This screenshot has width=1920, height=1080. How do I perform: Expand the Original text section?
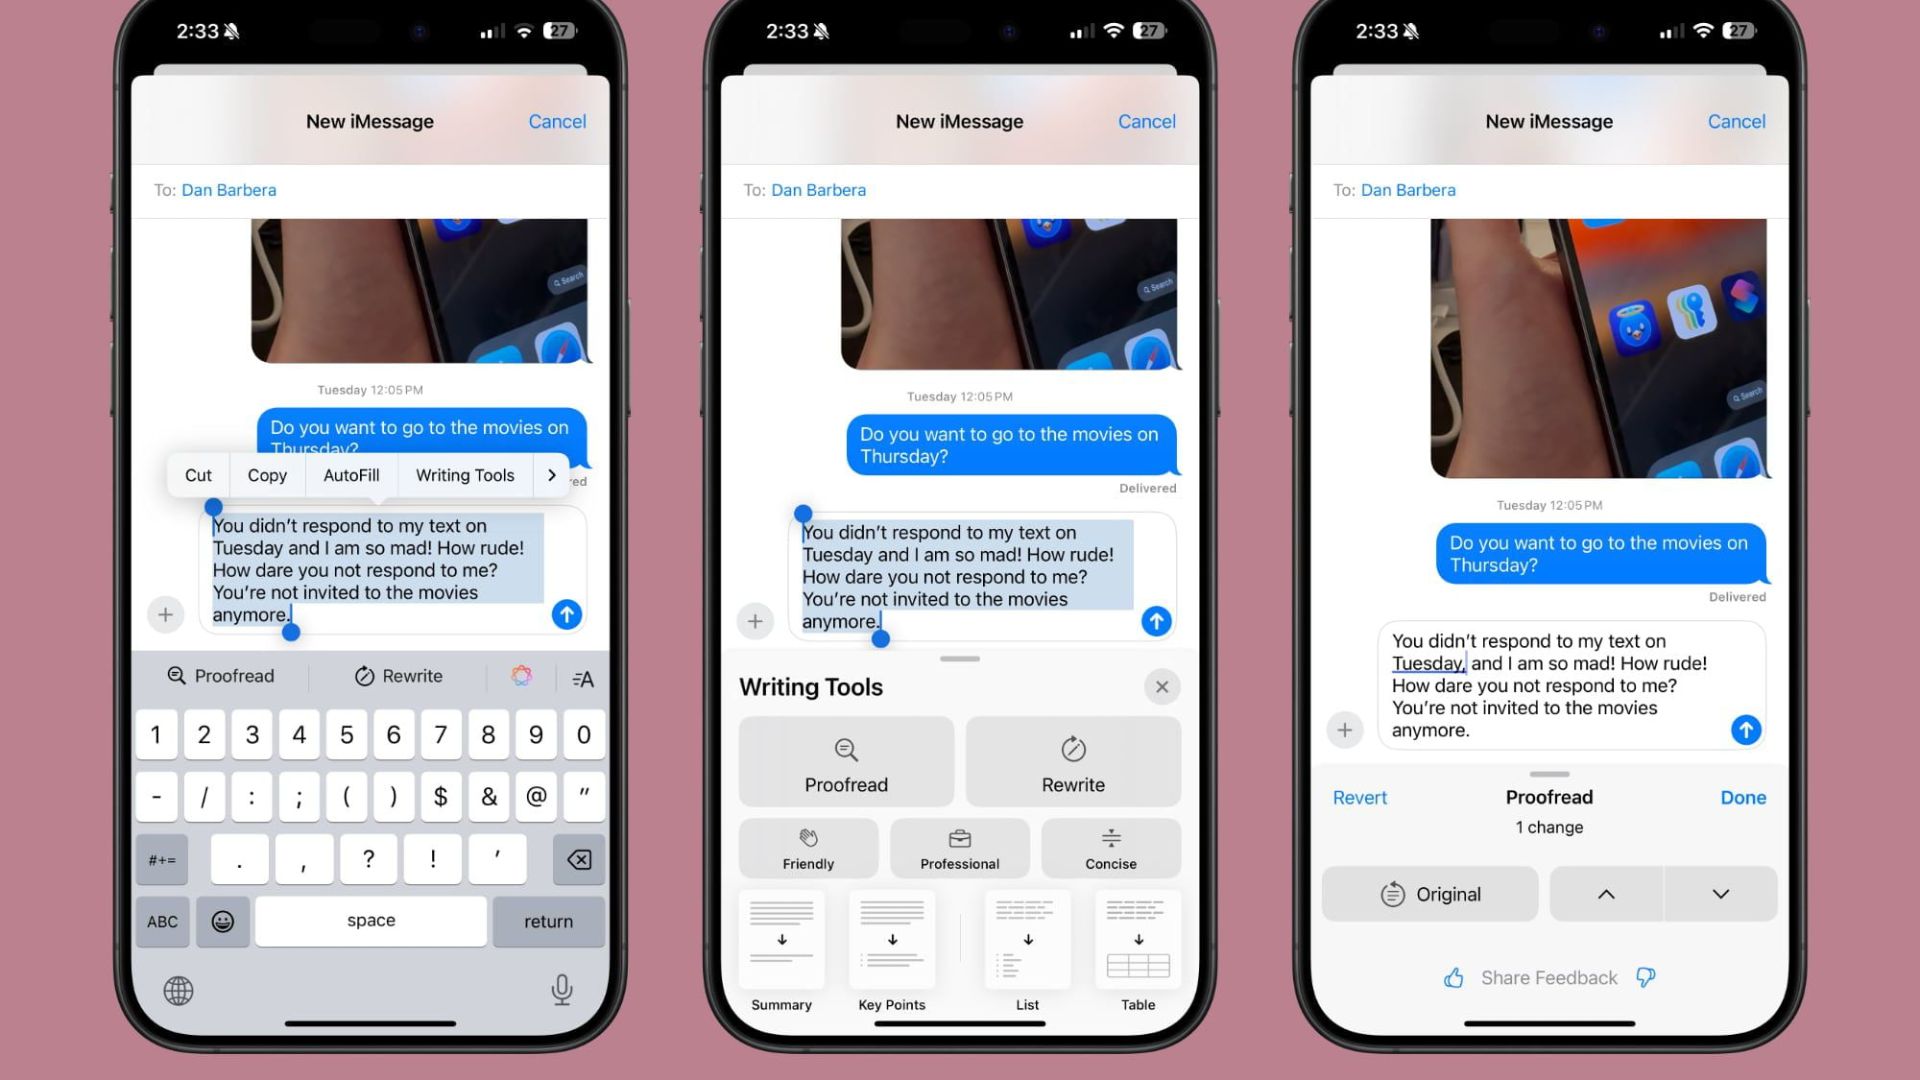click(x=1722, y=894)
